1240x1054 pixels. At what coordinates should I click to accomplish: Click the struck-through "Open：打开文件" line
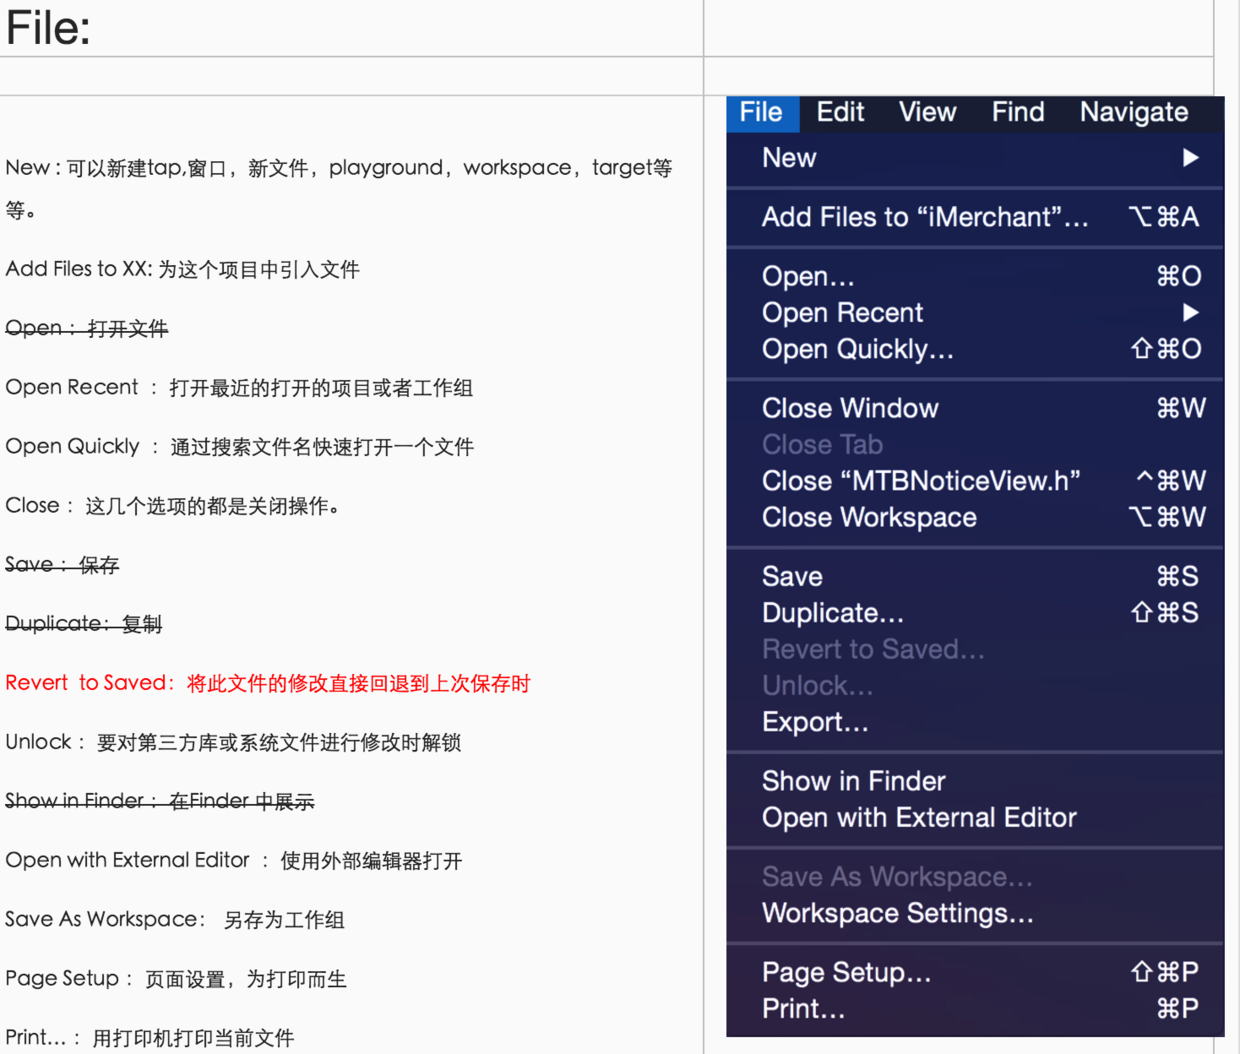(87, 328)
